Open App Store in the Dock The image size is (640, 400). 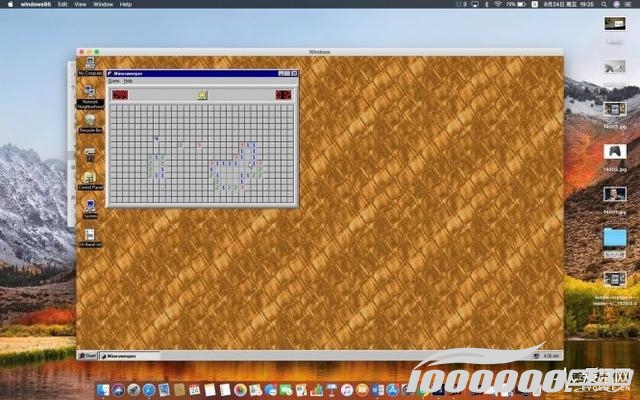coord(392,390)
